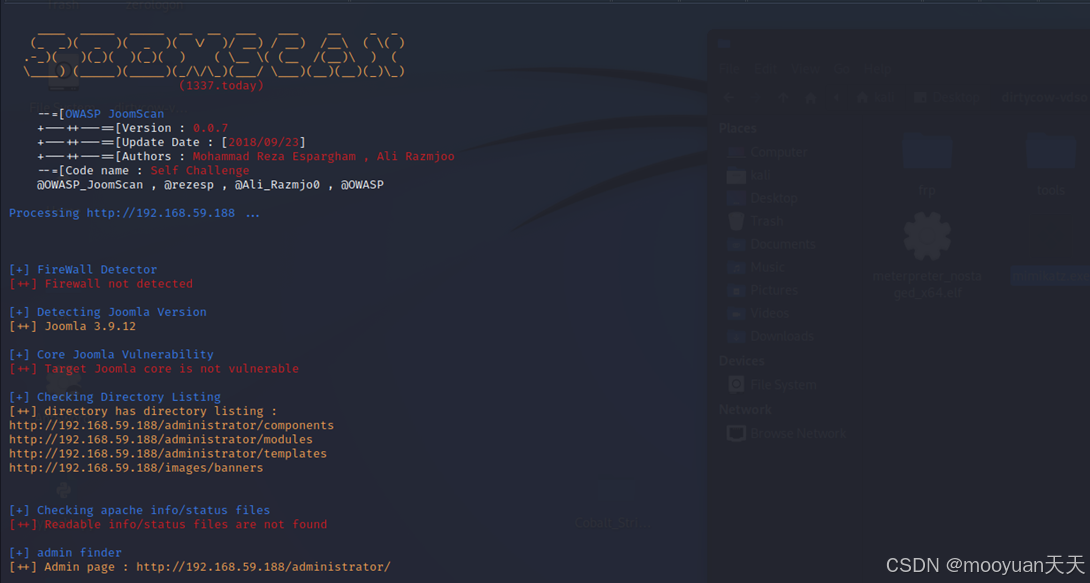
Task: Open the administrator/templates directory URL
Action: 168,453
